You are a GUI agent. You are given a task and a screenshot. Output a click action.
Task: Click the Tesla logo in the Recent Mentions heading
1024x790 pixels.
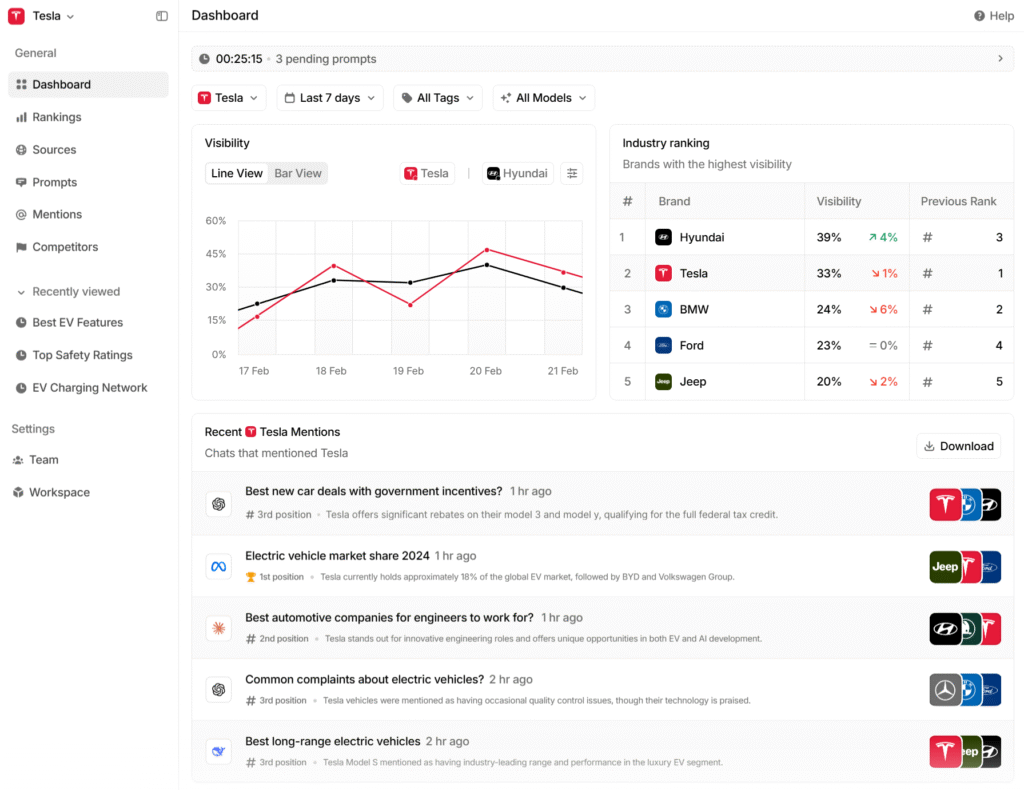(251, 432)
